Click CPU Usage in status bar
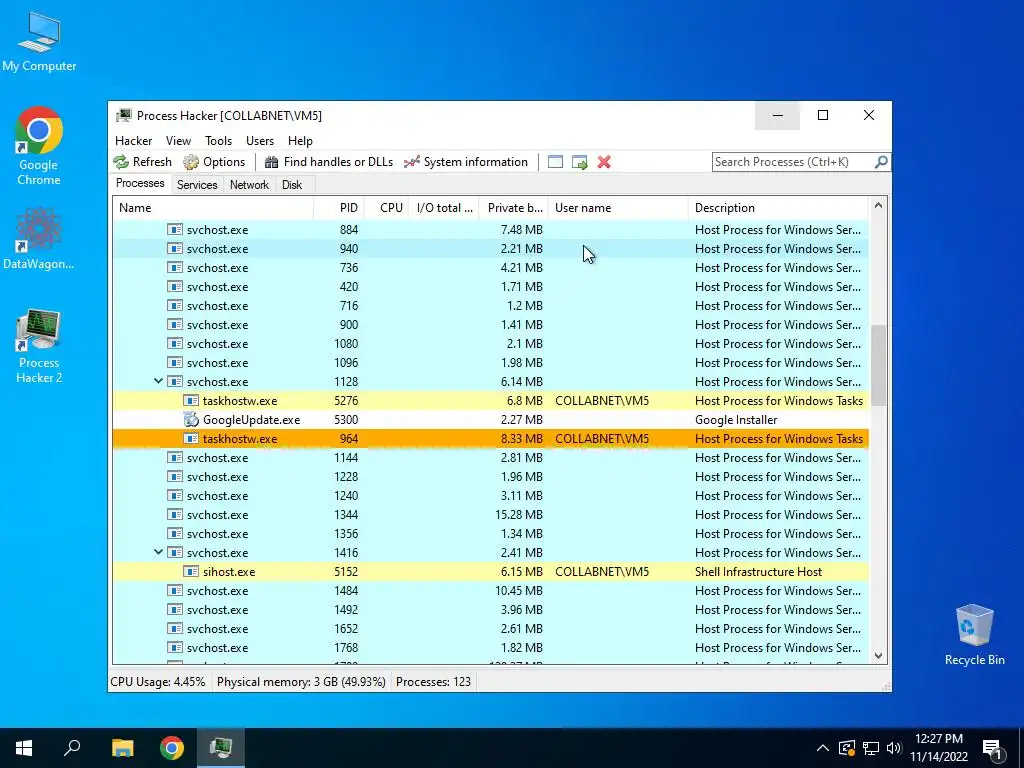The width and height of the screenshot is (1024, 768). [x=158, y=682]
